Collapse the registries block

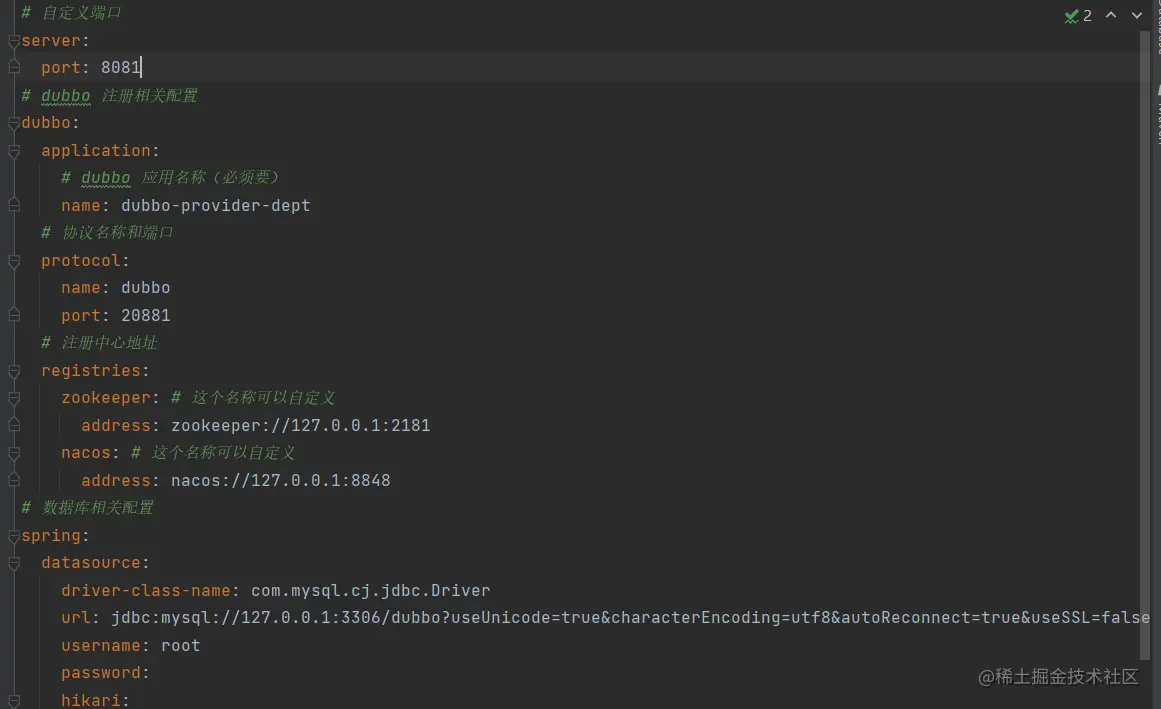(x=14, y=371)
